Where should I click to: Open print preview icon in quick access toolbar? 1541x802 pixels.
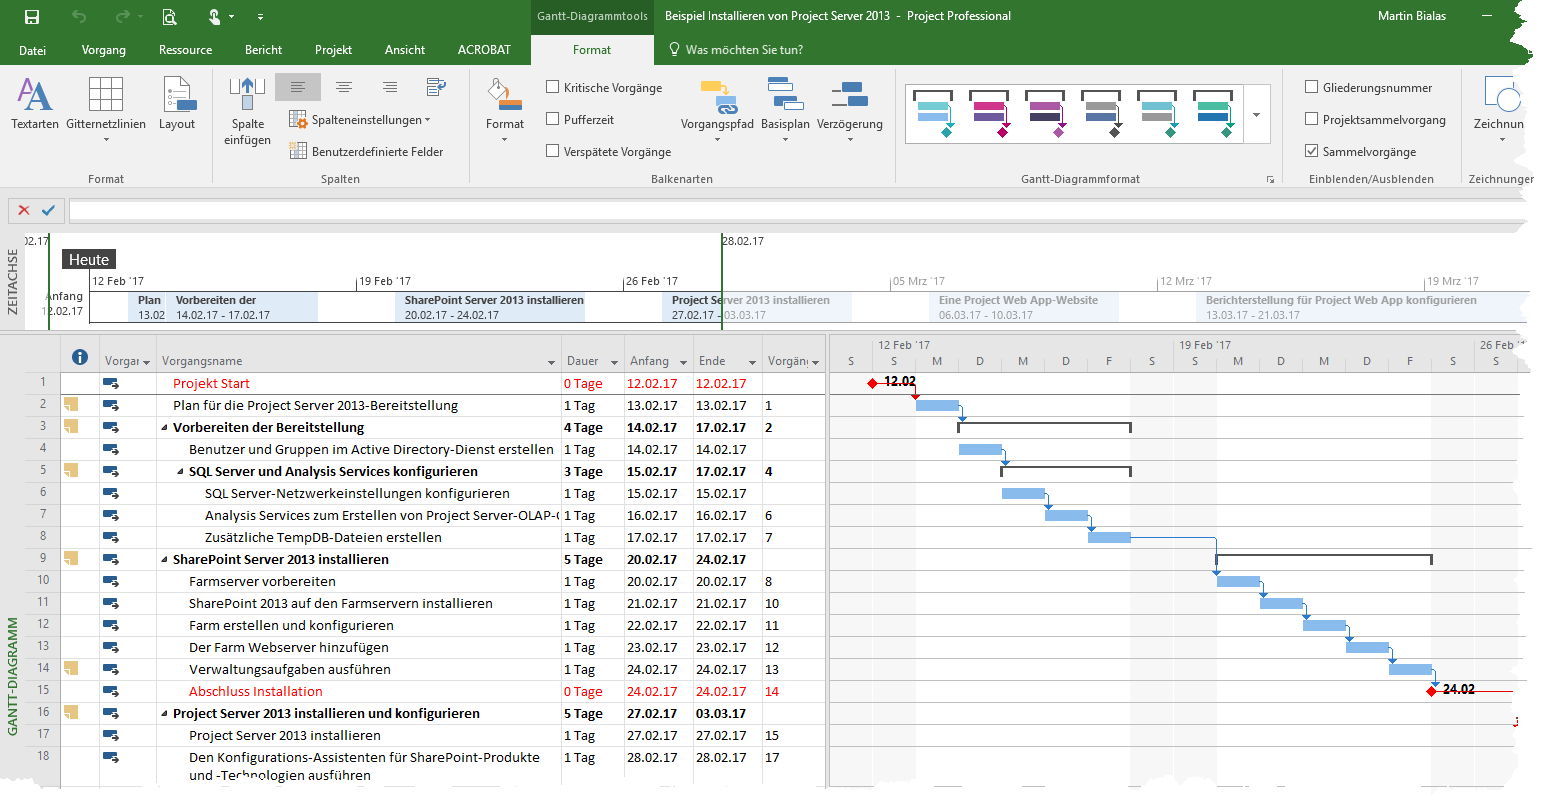169,16
